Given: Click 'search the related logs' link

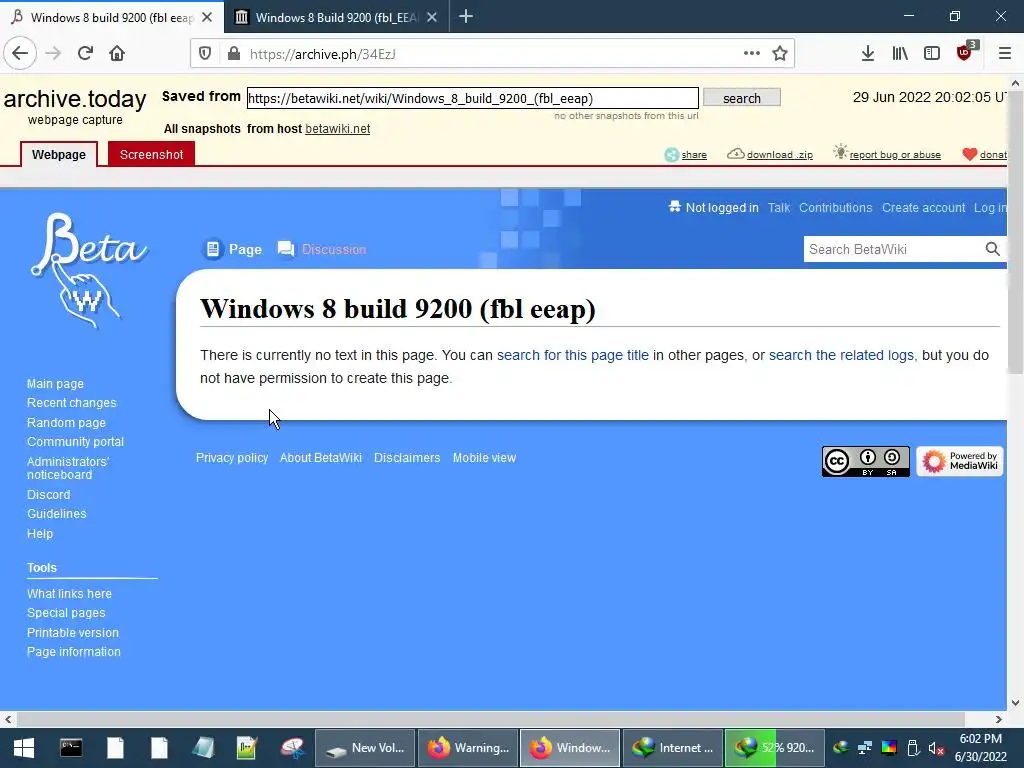Looking at the screenshot, I should (841, 355).
